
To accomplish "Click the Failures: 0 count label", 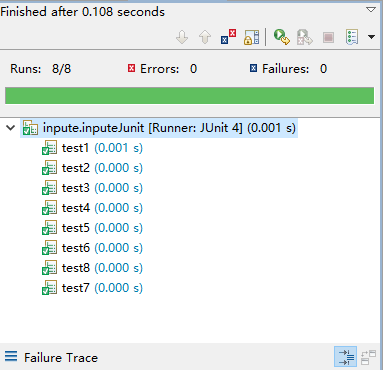I will [x=294, y=69].
